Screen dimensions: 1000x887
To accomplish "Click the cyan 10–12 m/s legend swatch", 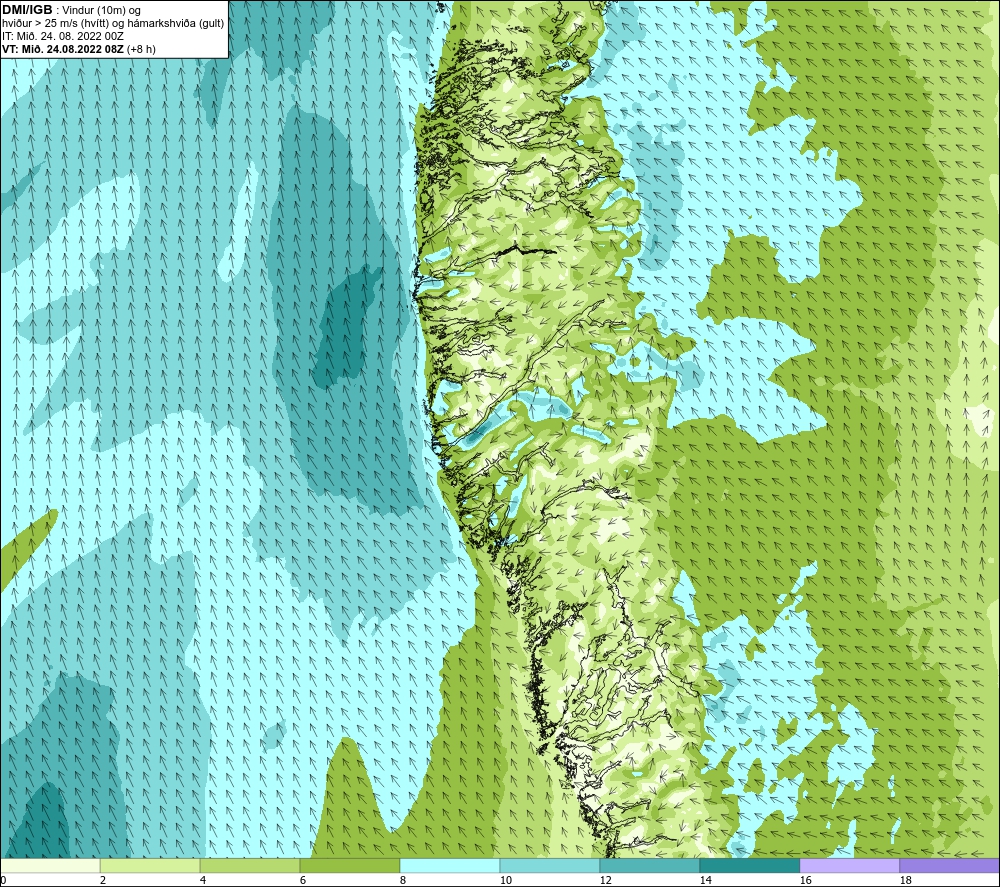I will (x=549, y=865).
